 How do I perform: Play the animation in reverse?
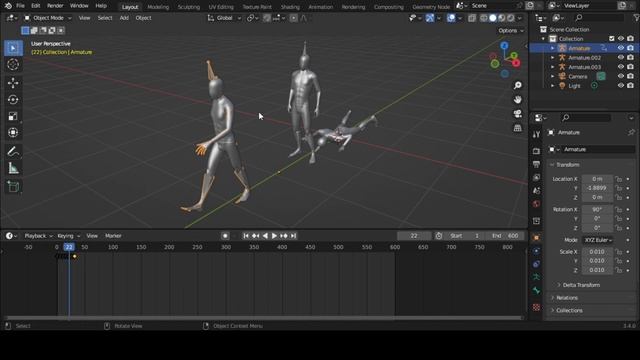265,236
